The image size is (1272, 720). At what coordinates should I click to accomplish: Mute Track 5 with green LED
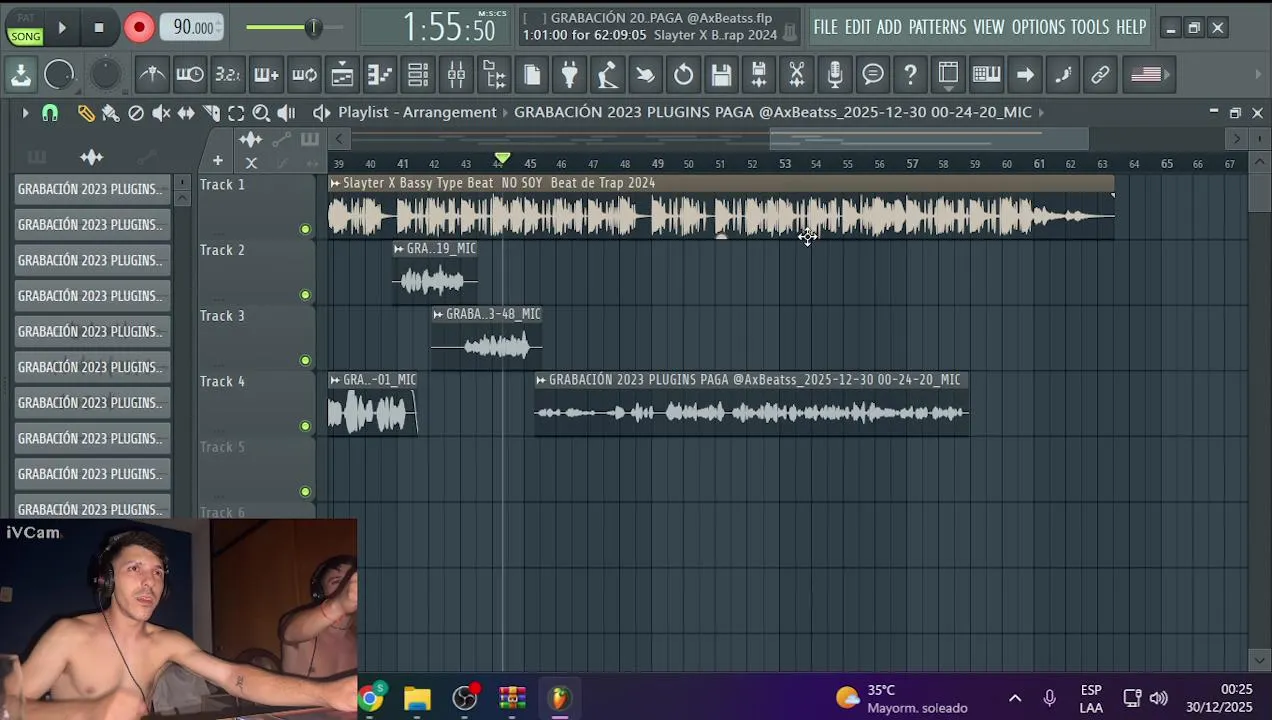click(305, 491)
